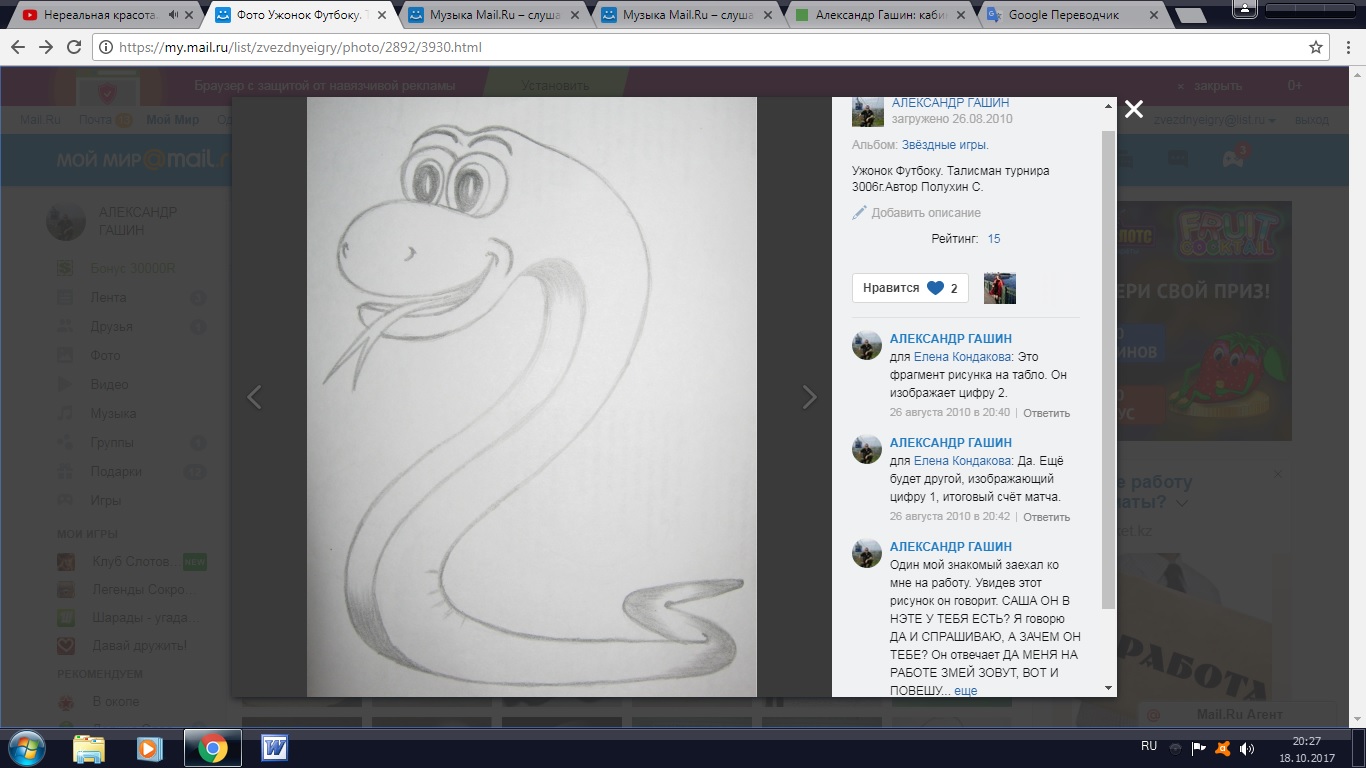The width and height of the screenshot is (1366, 768).
Task: Go to the previous photo arrow
Action: click(x=254, y=397)
